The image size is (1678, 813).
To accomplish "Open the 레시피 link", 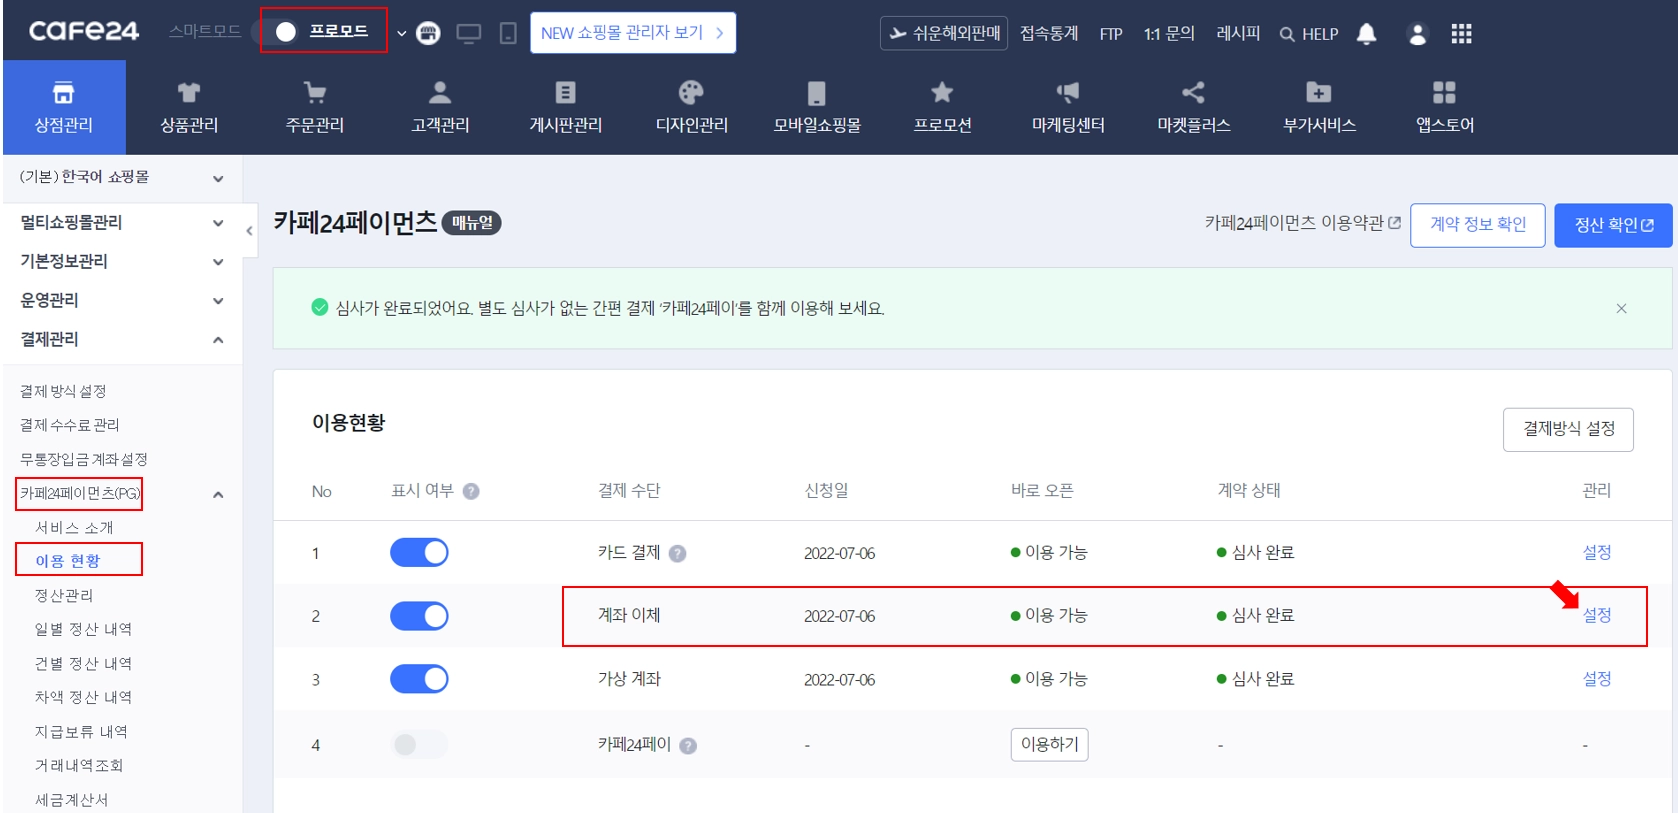I will coord(1238,33).
